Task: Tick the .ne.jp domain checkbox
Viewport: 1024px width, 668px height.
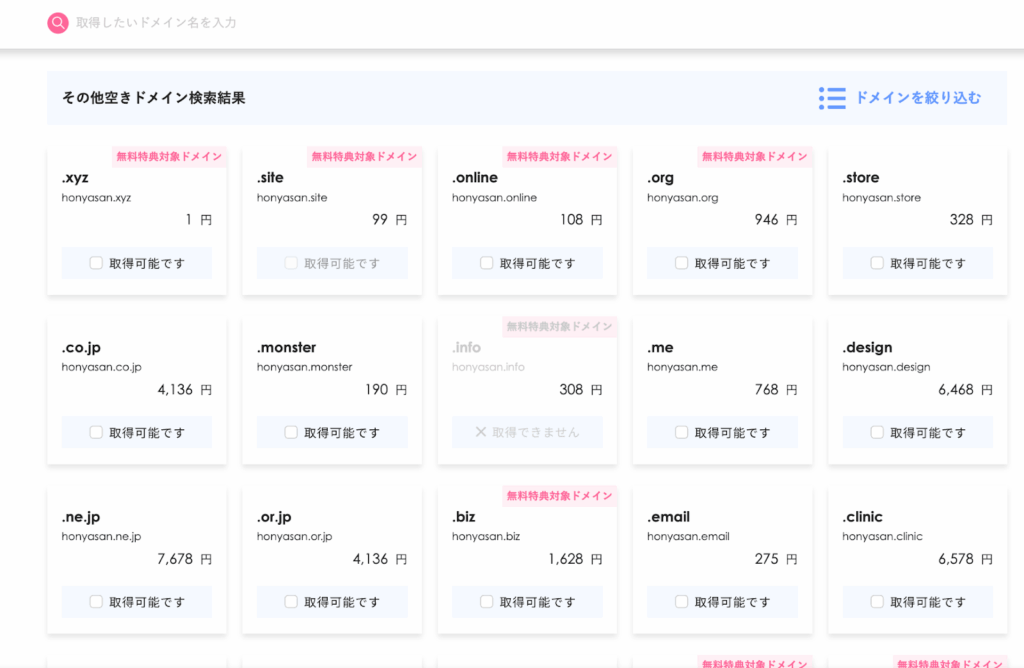Action: (x=96, y=602)
